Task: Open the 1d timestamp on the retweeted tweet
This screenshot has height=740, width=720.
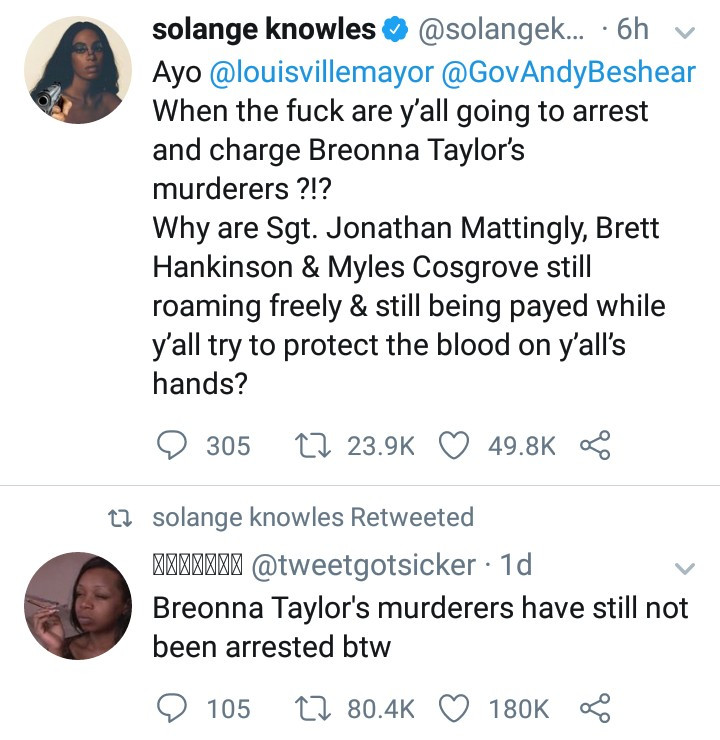Action: (x=516, y=564)
